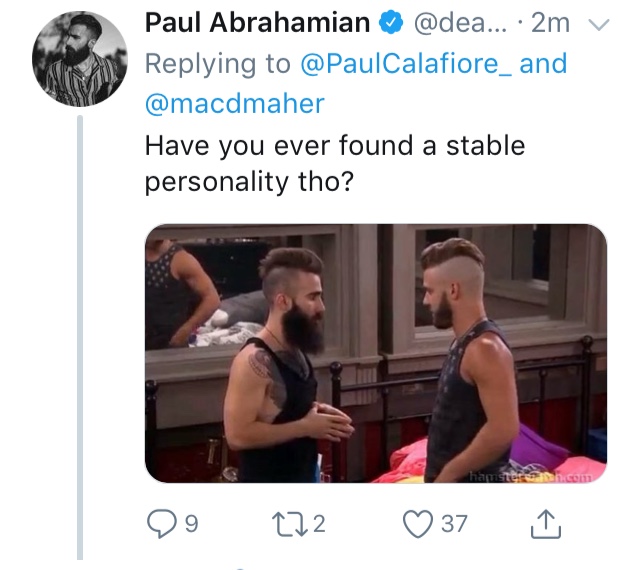Tap the 9 replies count

pyautogui.click(x=191, y=524)
